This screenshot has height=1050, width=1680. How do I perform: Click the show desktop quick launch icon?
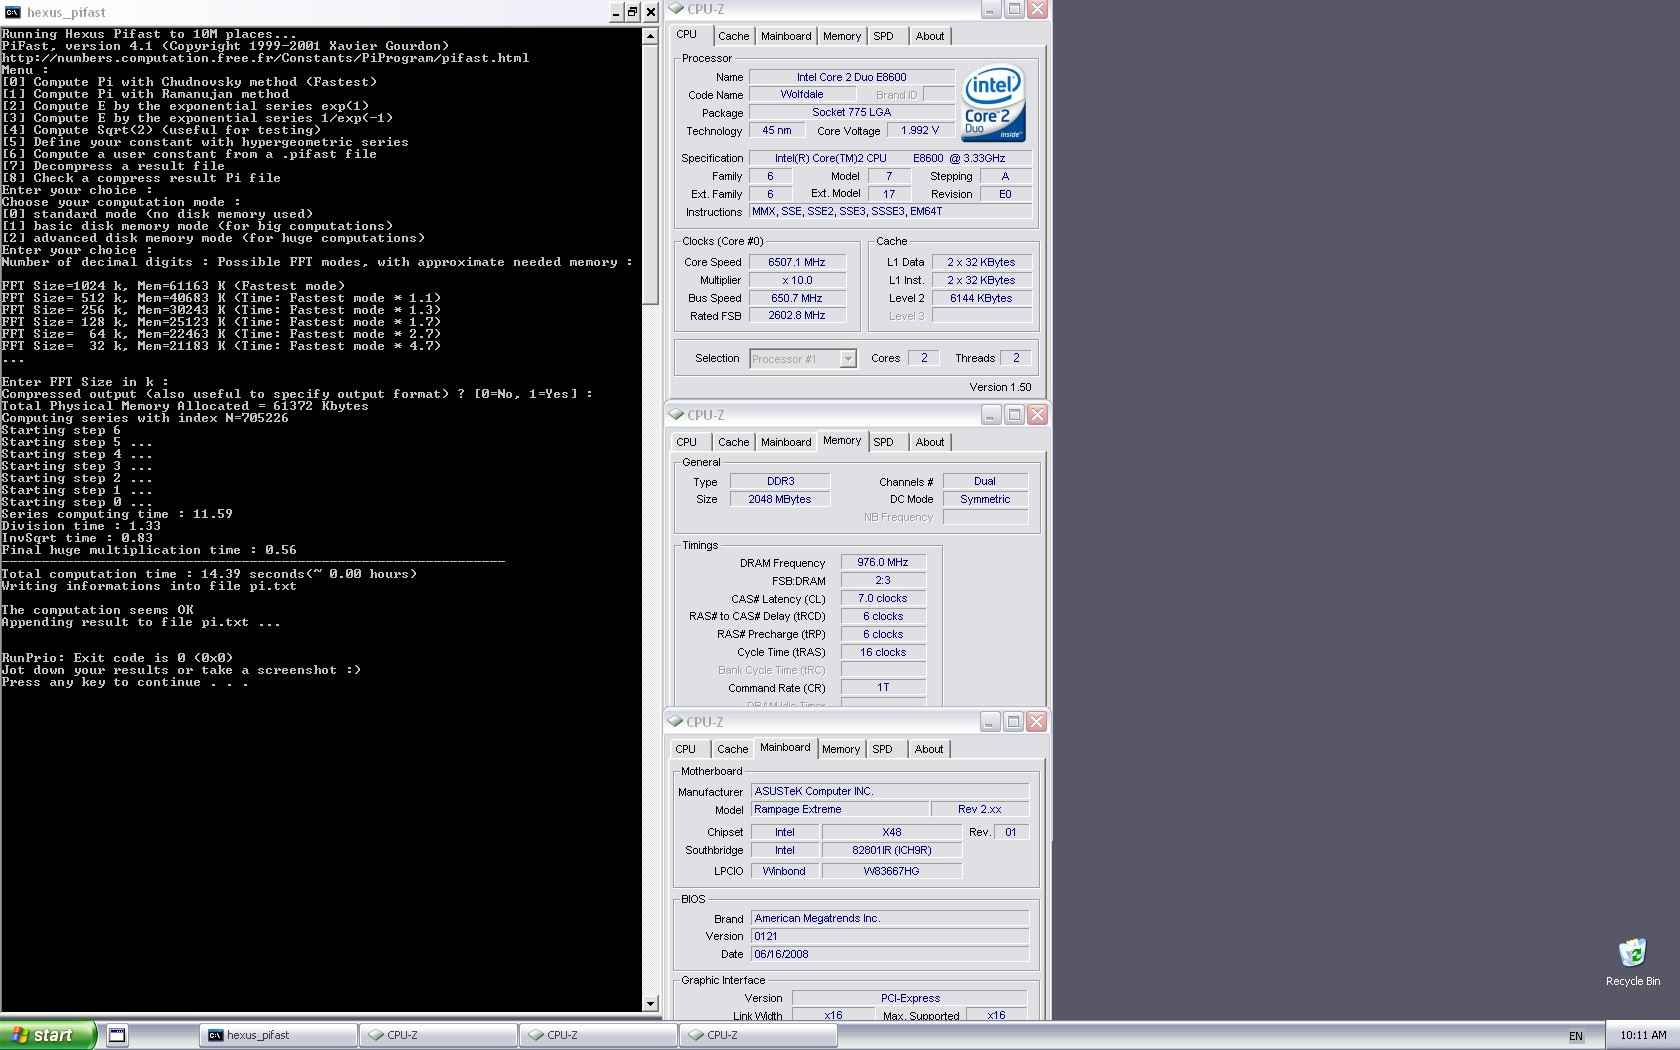click(x=117, y=1035)
